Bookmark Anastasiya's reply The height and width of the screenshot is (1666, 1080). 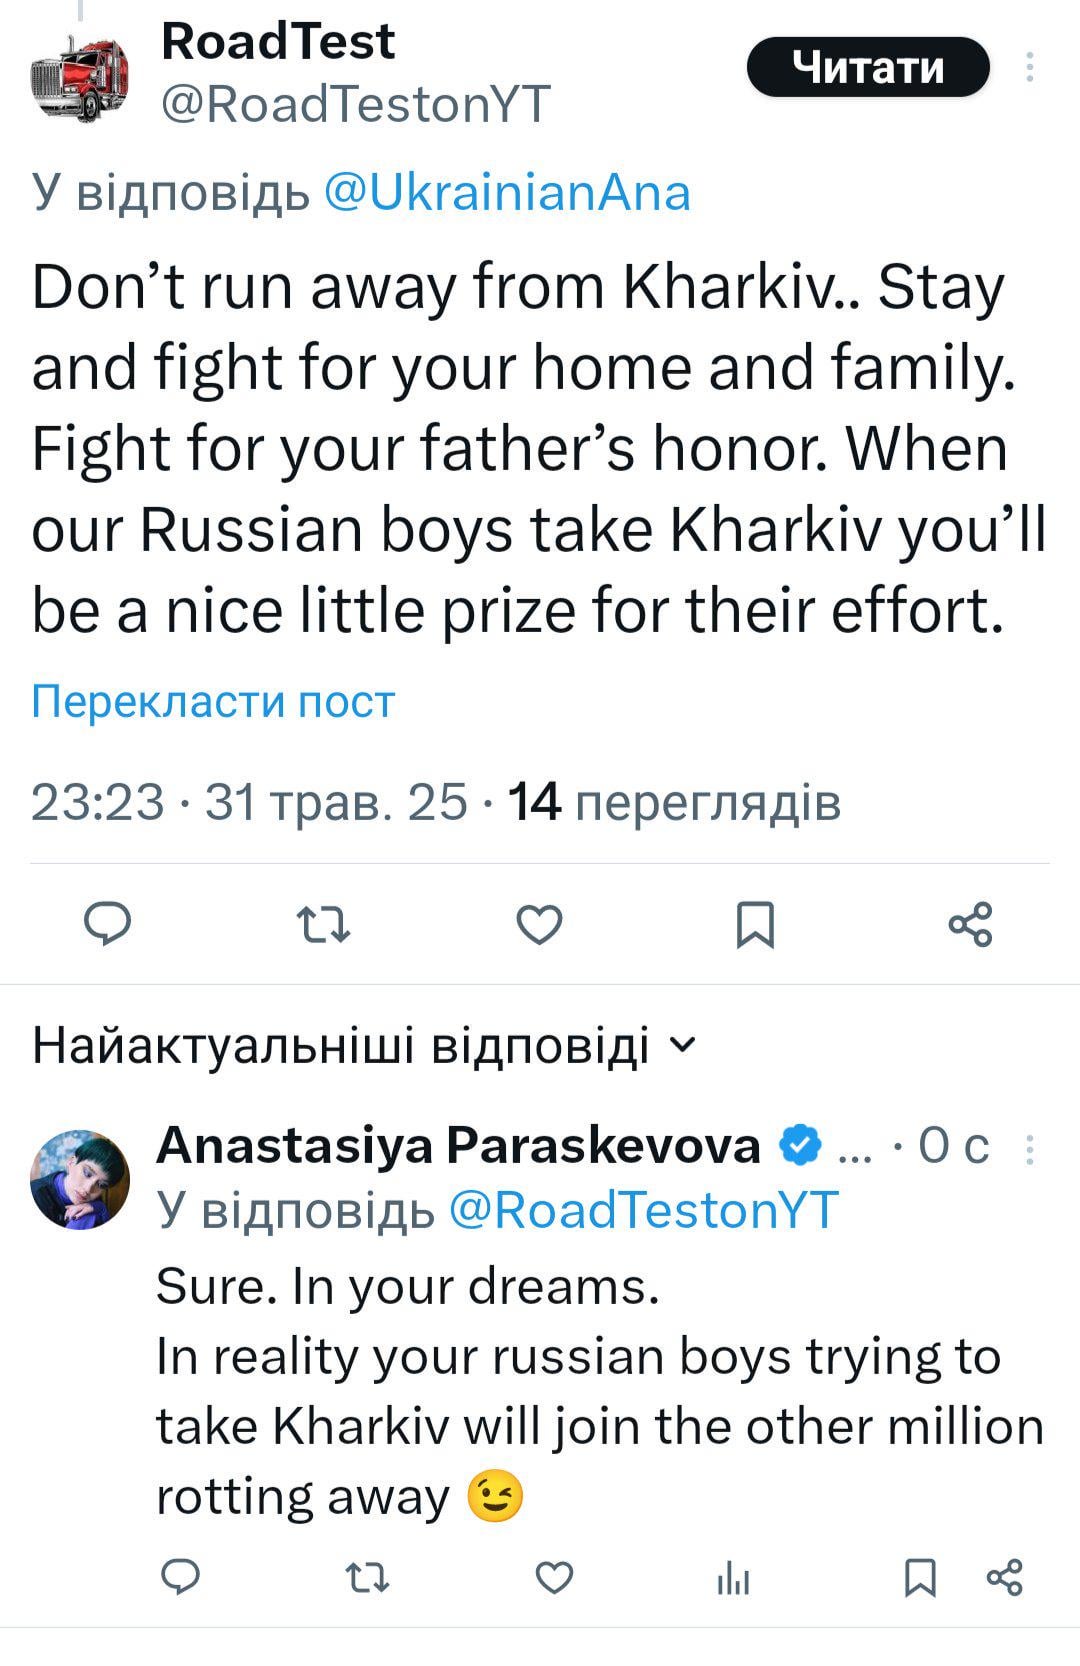click(x=920, y=1577)
